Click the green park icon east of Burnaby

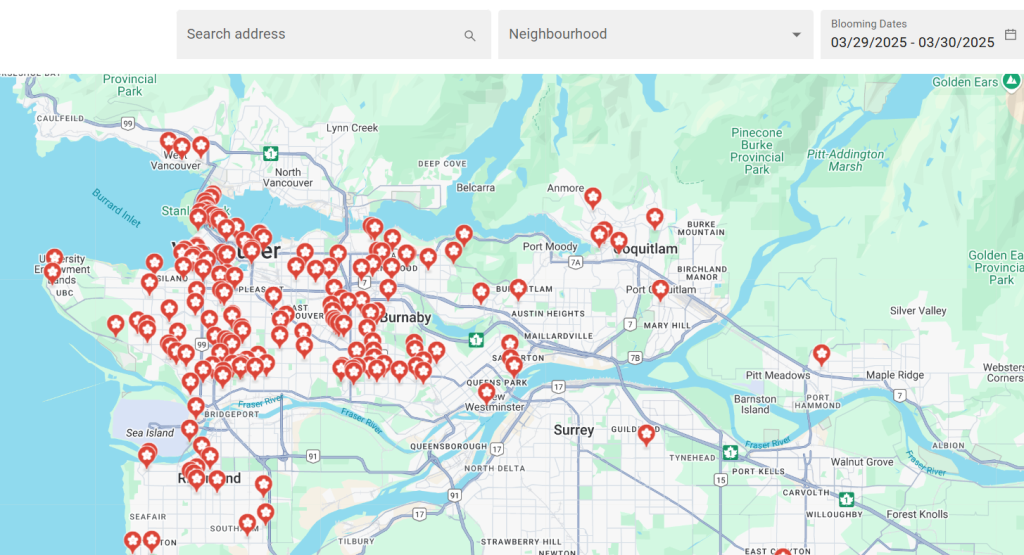tap(476, 340)
